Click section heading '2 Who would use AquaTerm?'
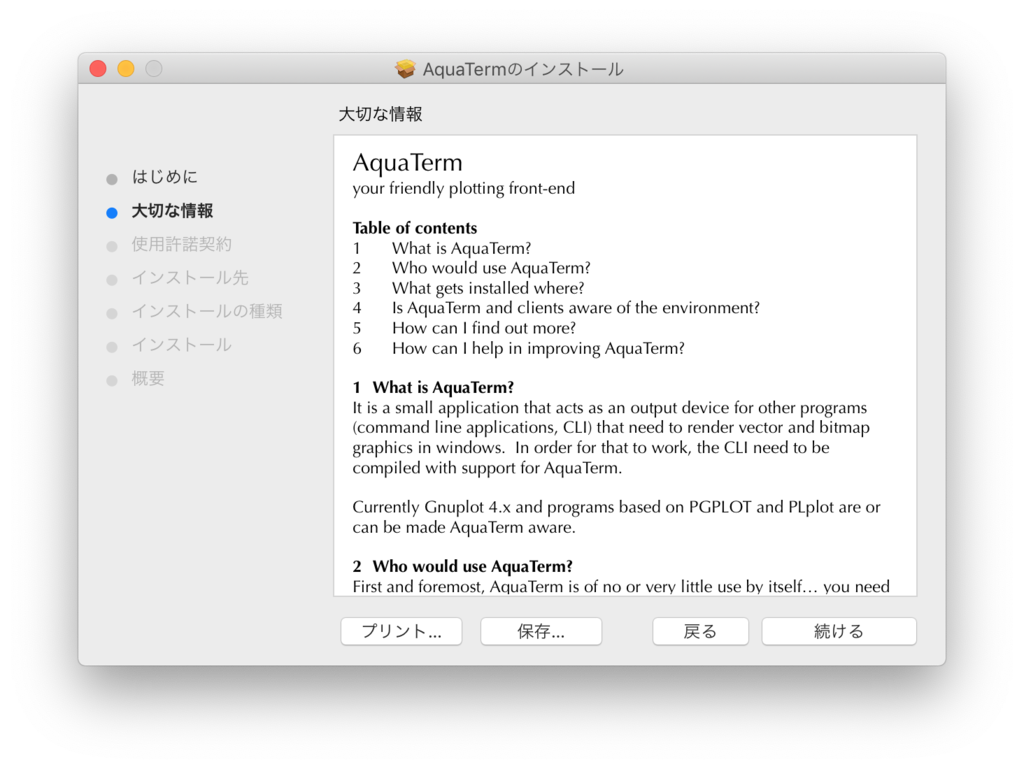Image resolution: width=1024 pixels, height=769 pixels. click(462, 567)
